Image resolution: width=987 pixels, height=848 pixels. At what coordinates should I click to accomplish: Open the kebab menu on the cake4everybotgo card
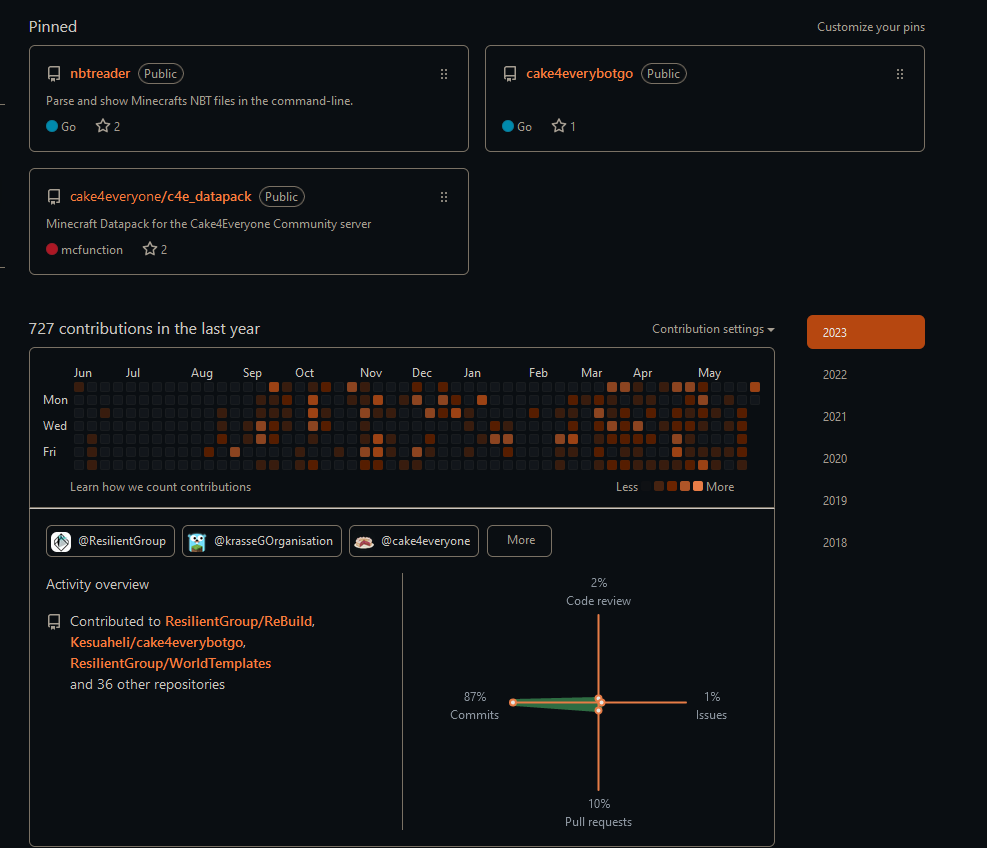click(900, 73)
